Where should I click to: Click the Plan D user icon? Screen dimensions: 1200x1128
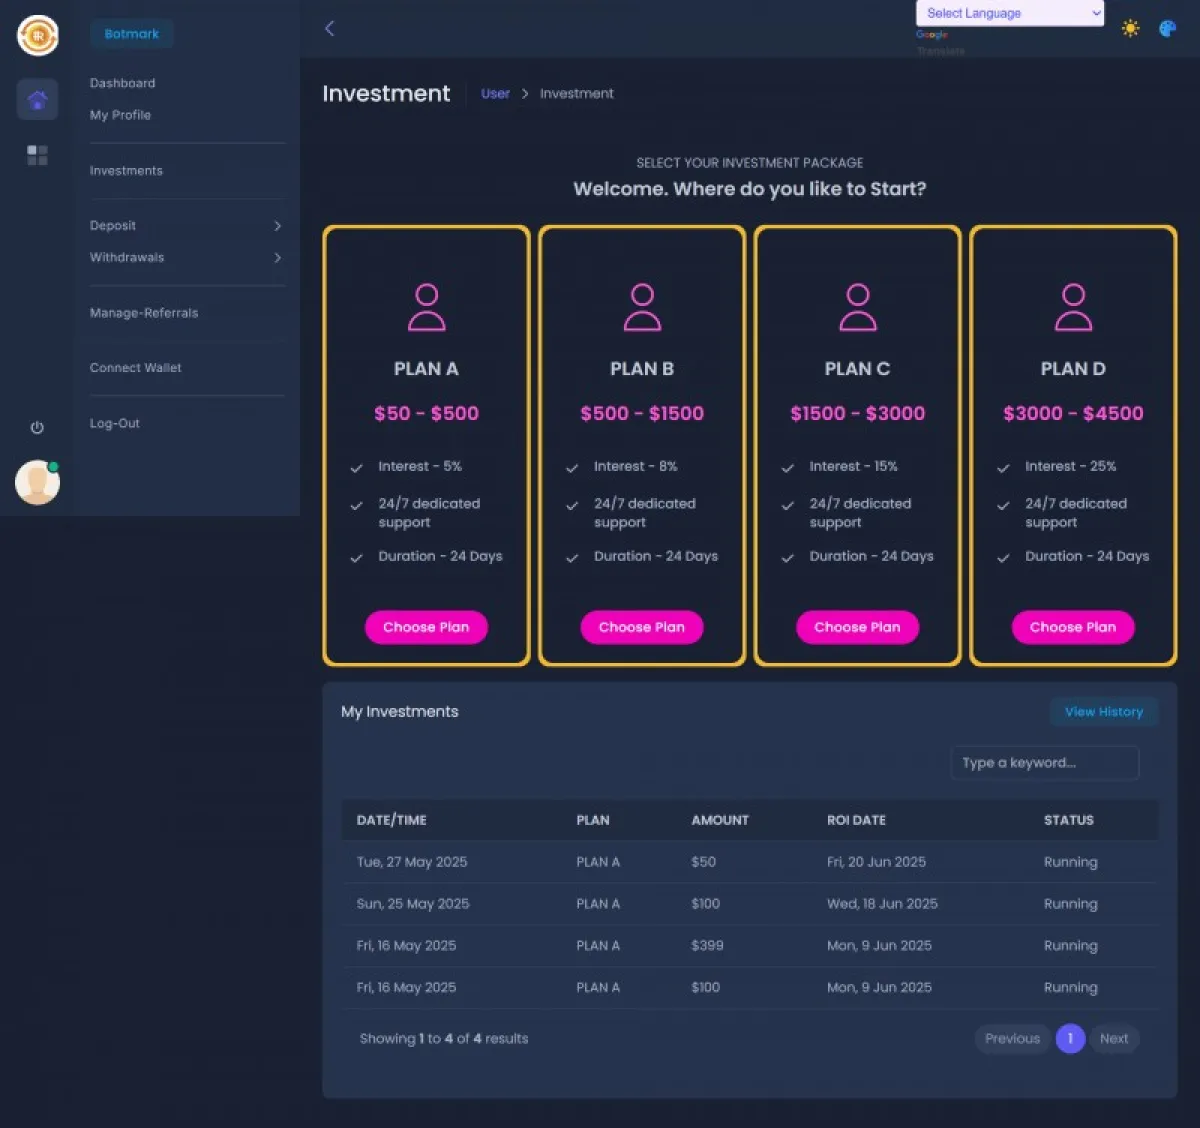coord(1073,307)
